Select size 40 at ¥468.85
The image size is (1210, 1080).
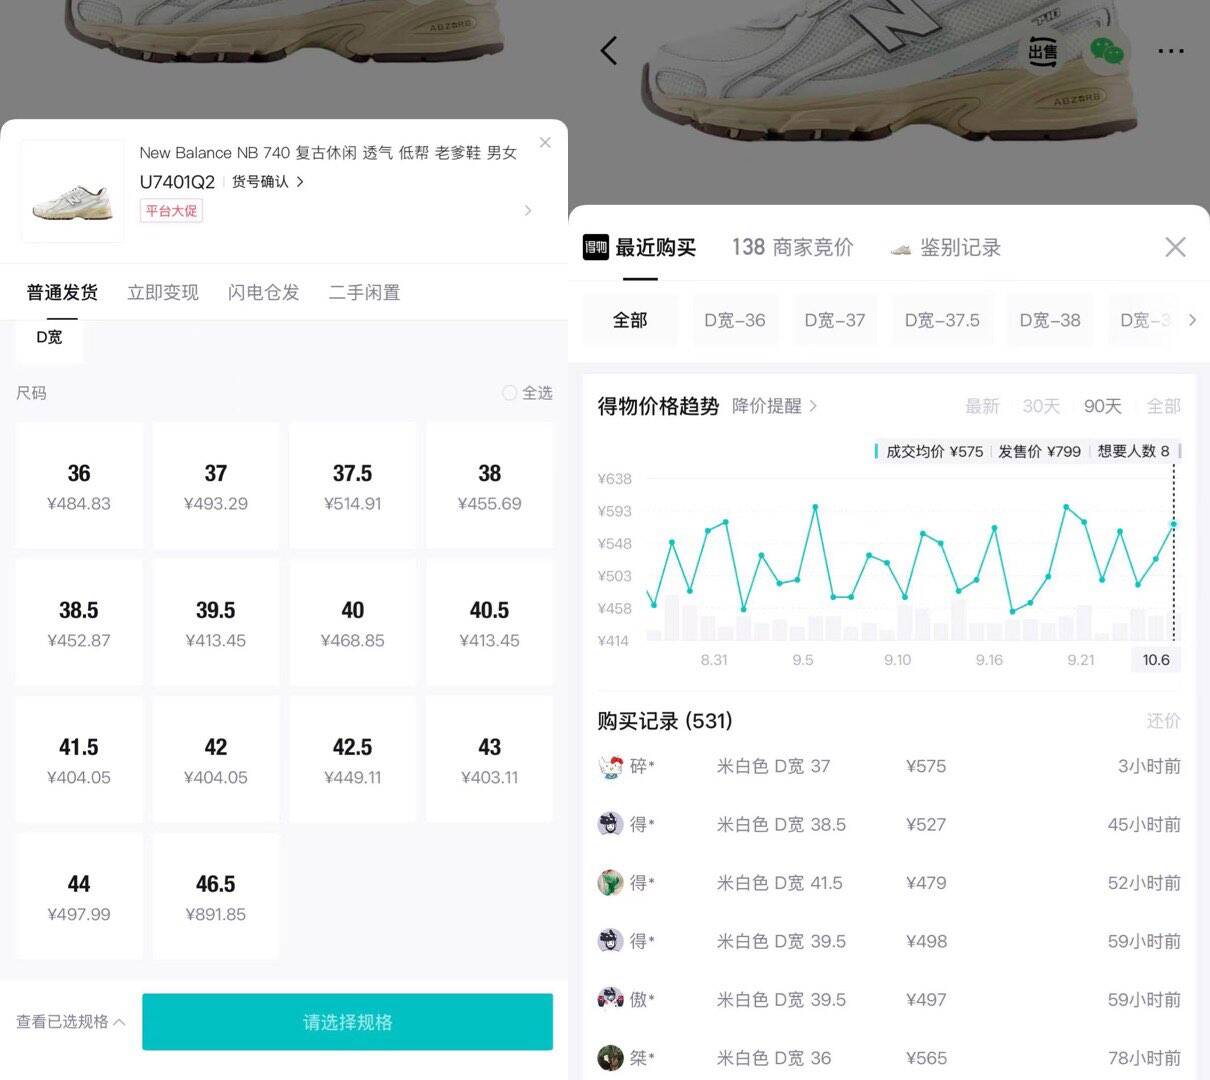pos(353,622)
